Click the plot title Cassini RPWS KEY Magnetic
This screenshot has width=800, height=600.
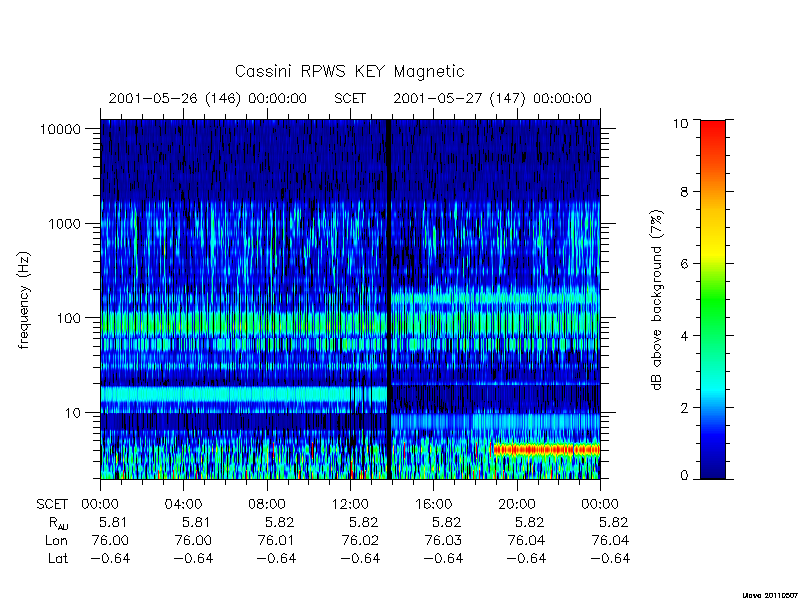click(349, 71)
